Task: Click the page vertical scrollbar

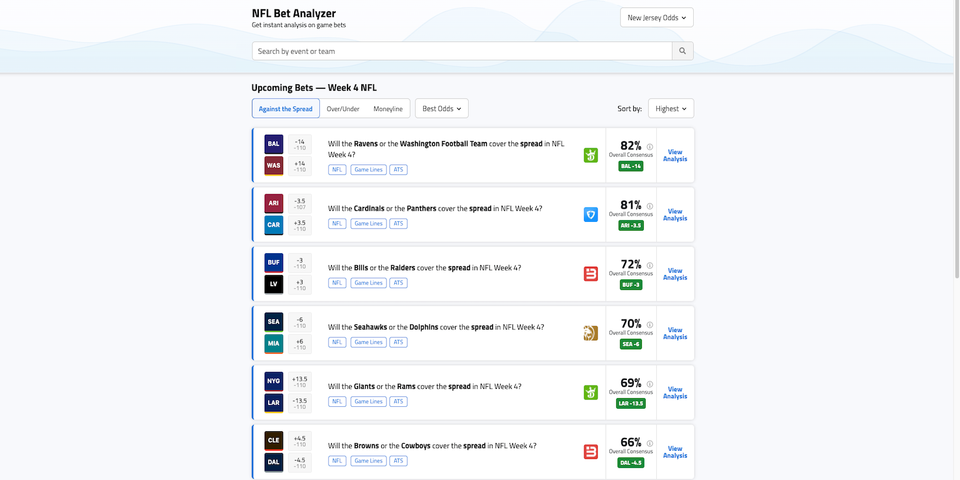Action: point(956,138)
